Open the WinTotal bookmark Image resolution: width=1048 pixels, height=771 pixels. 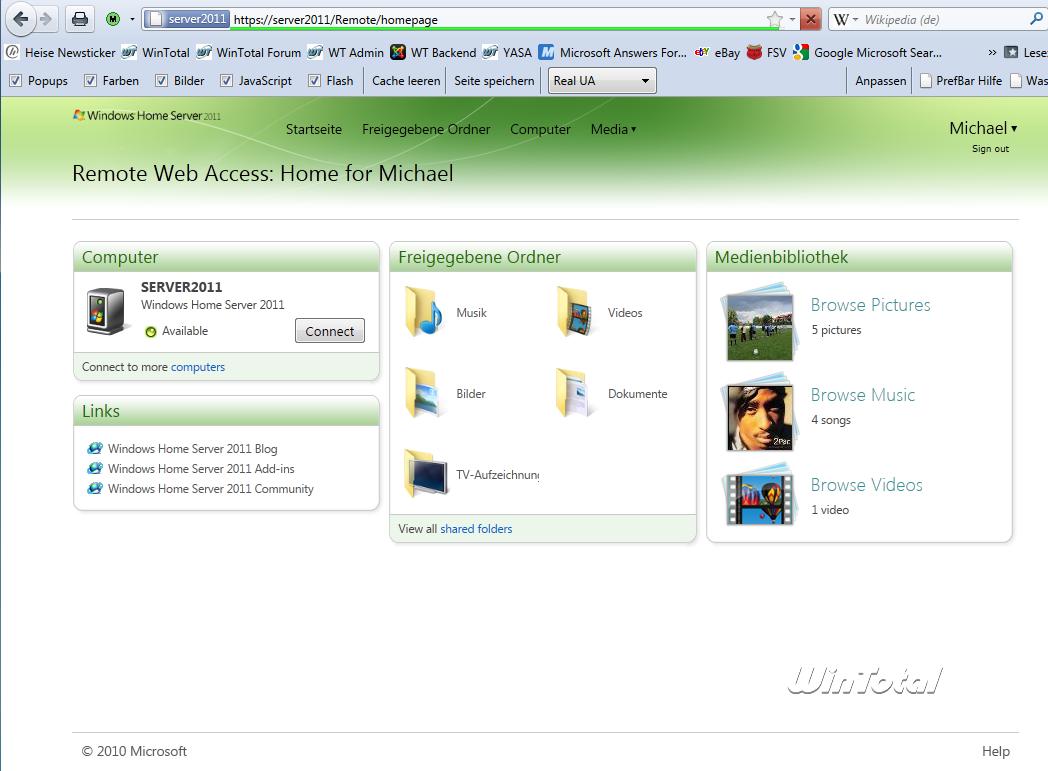tap(155, 52)
